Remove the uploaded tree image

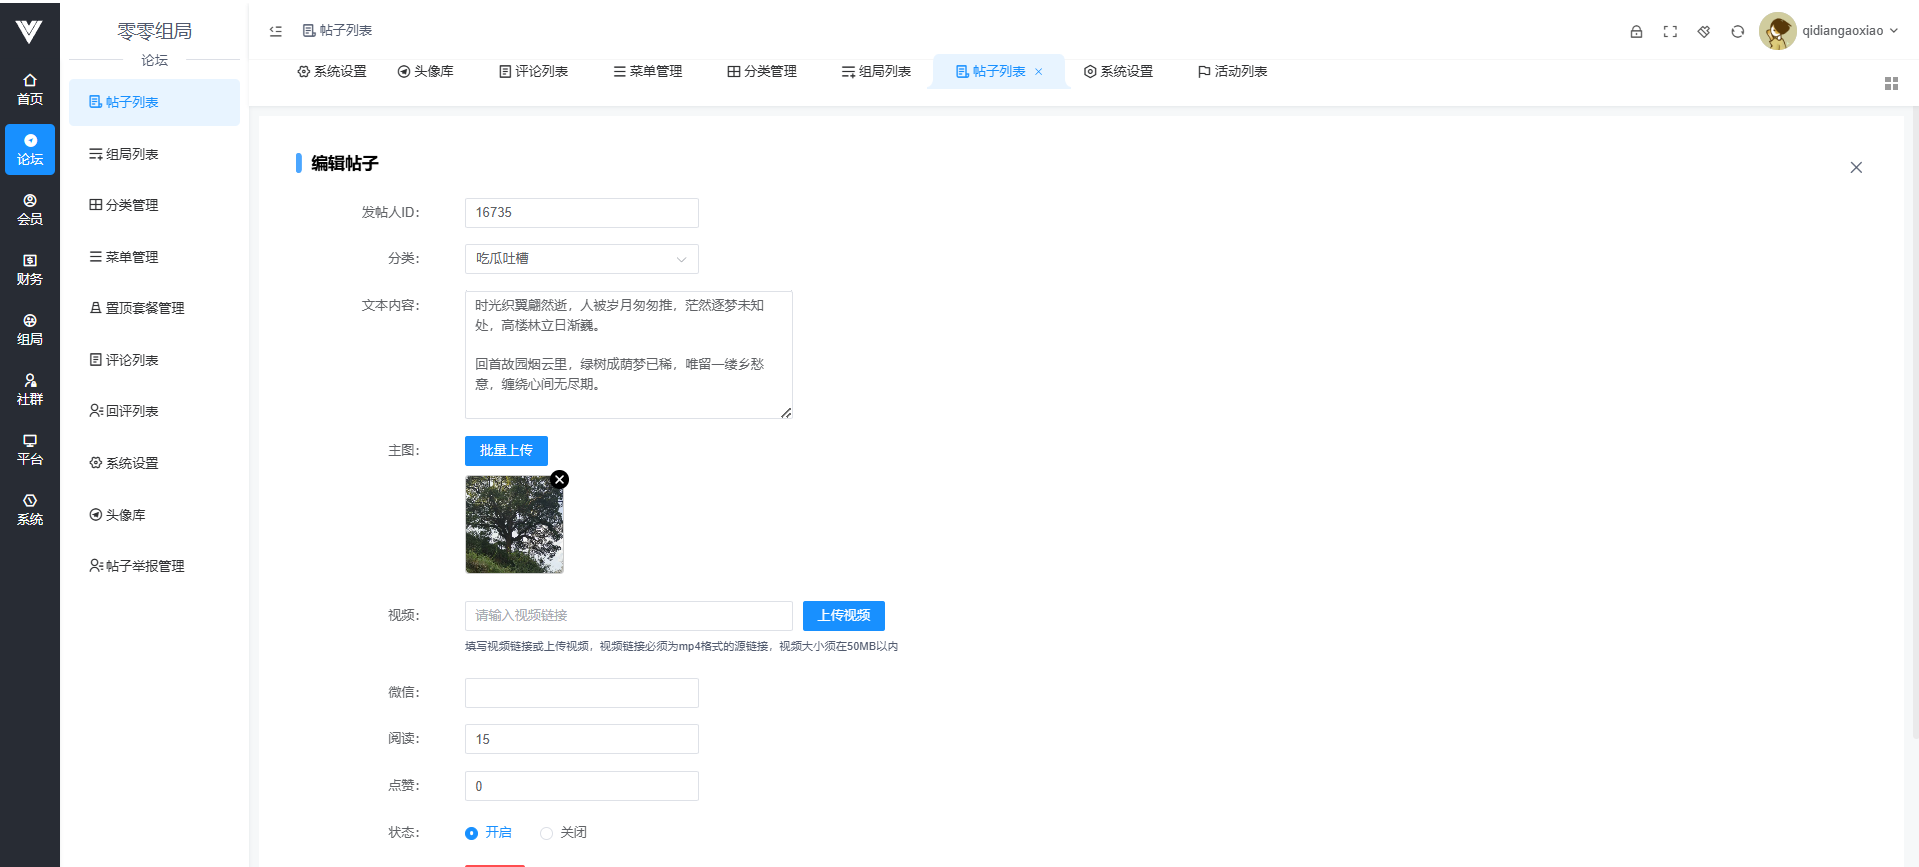(x=560, y=480)
